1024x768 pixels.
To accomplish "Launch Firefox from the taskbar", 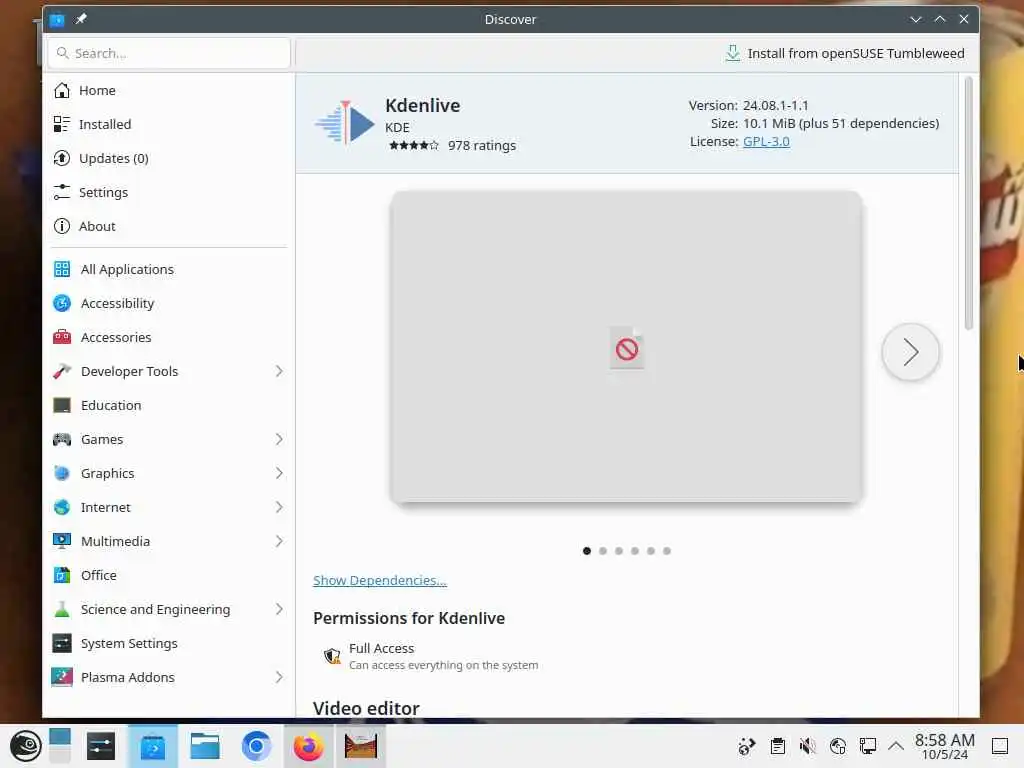I will click(x=308, y=746).
